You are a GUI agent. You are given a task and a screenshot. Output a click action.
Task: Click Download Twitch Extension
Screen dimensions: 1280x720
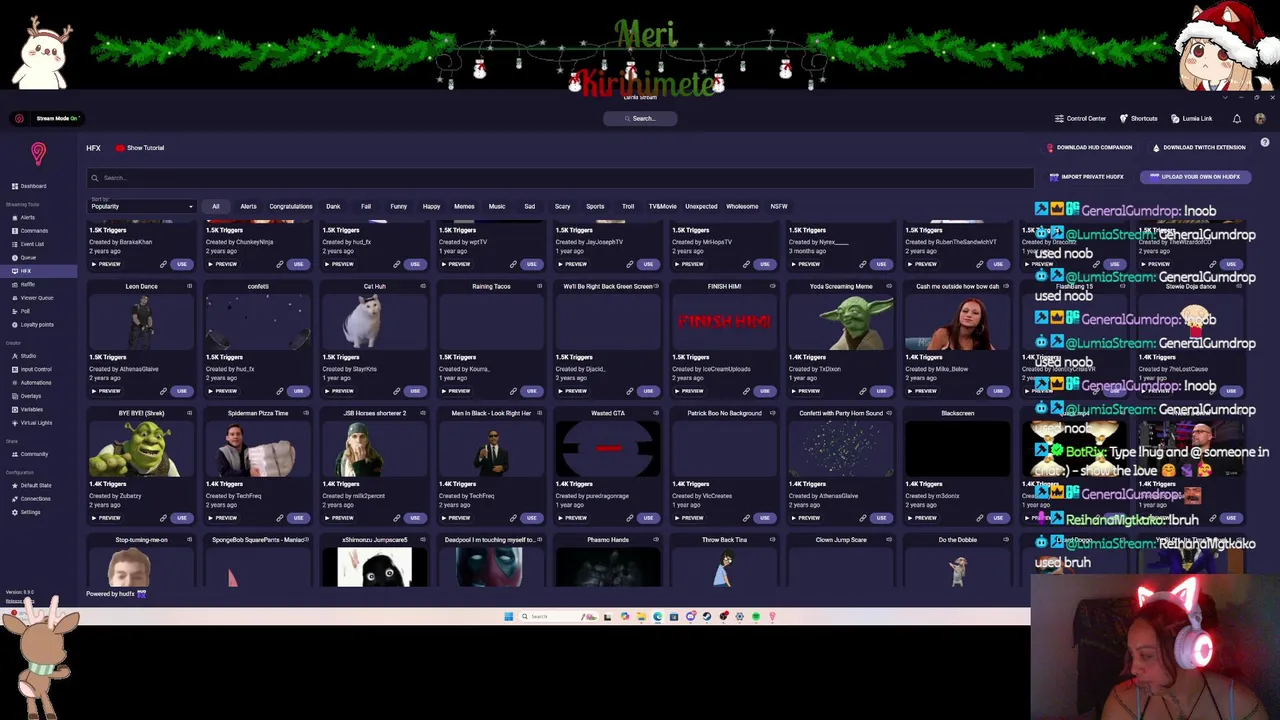coord(1199,148)
